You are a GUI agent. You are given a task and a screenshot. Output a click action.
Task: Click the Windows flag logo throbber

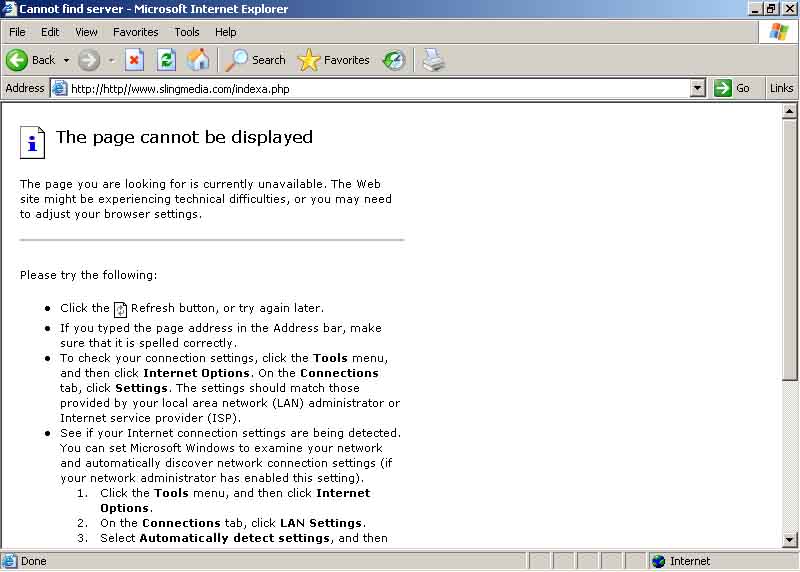tap(779, 32)
